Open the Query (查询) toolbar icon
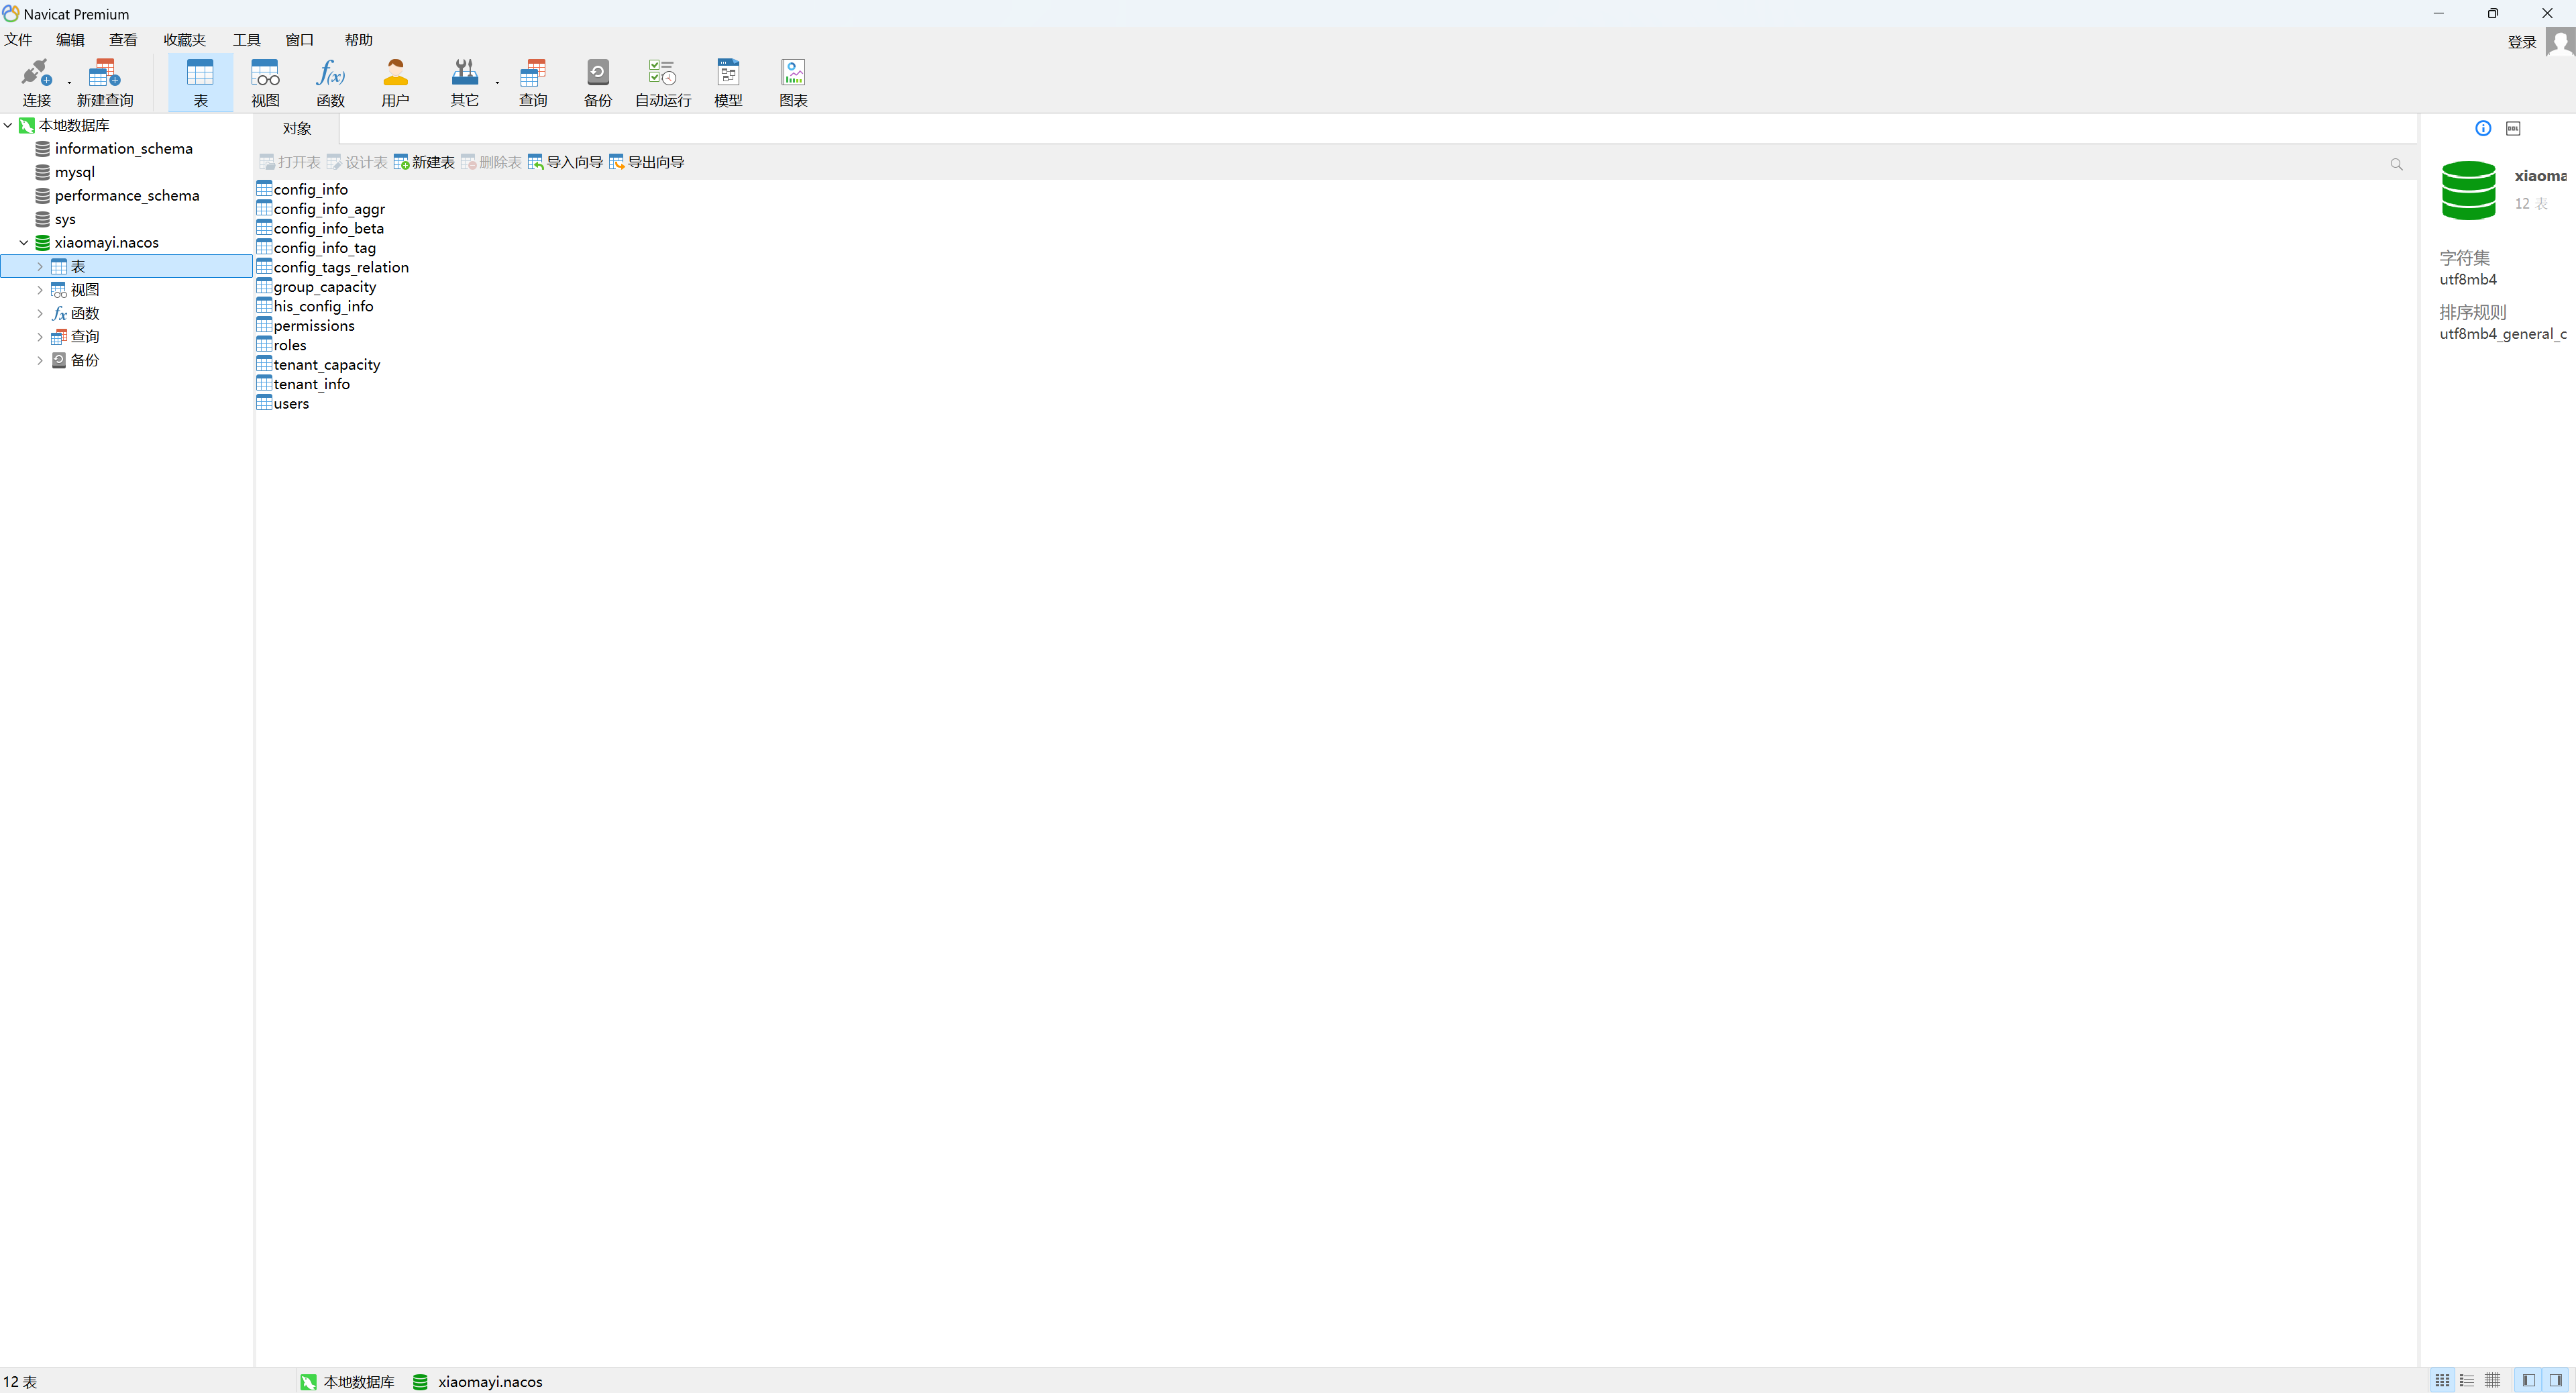 (x=533, y=83)
